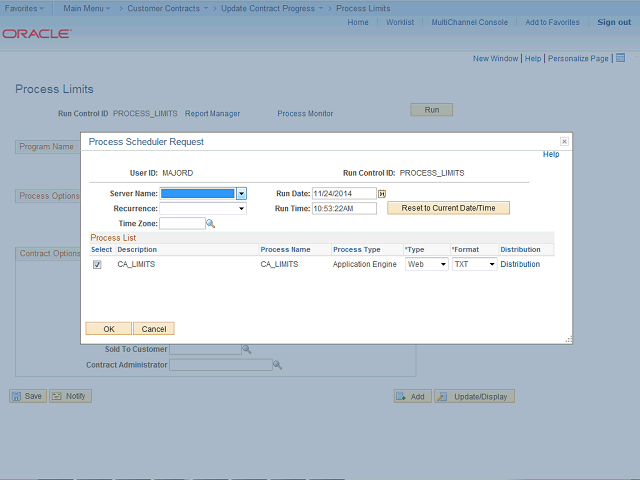Open the Main Menu navigation
The height and width of the screenshot is (480, 640).
tap(86, 8)
